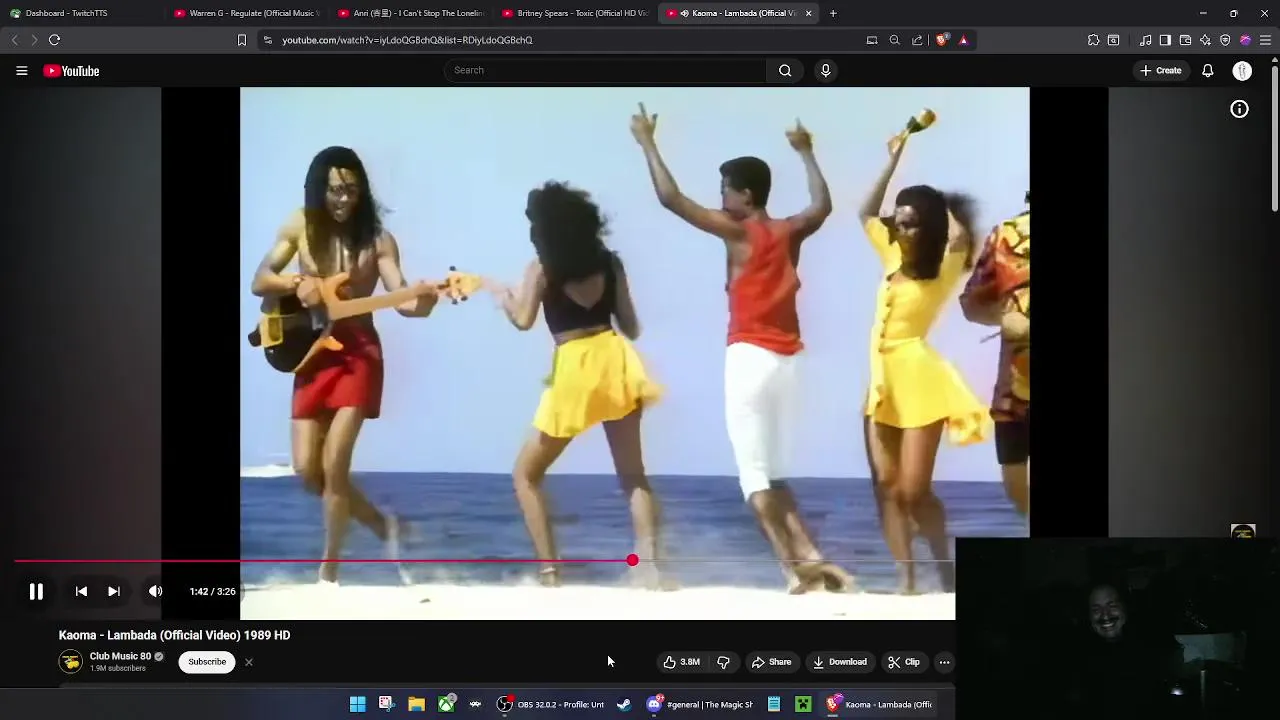This screenshot has height=720, width=1280.
Task: Focus the YouTube search field
Action: point(605,70)
